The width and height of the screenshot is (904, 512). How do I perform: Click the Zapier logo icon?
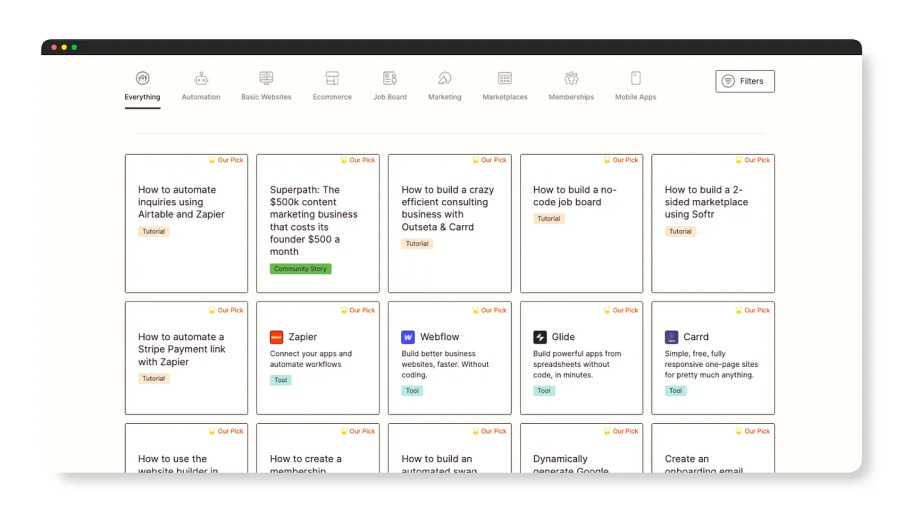coord(277,337)
